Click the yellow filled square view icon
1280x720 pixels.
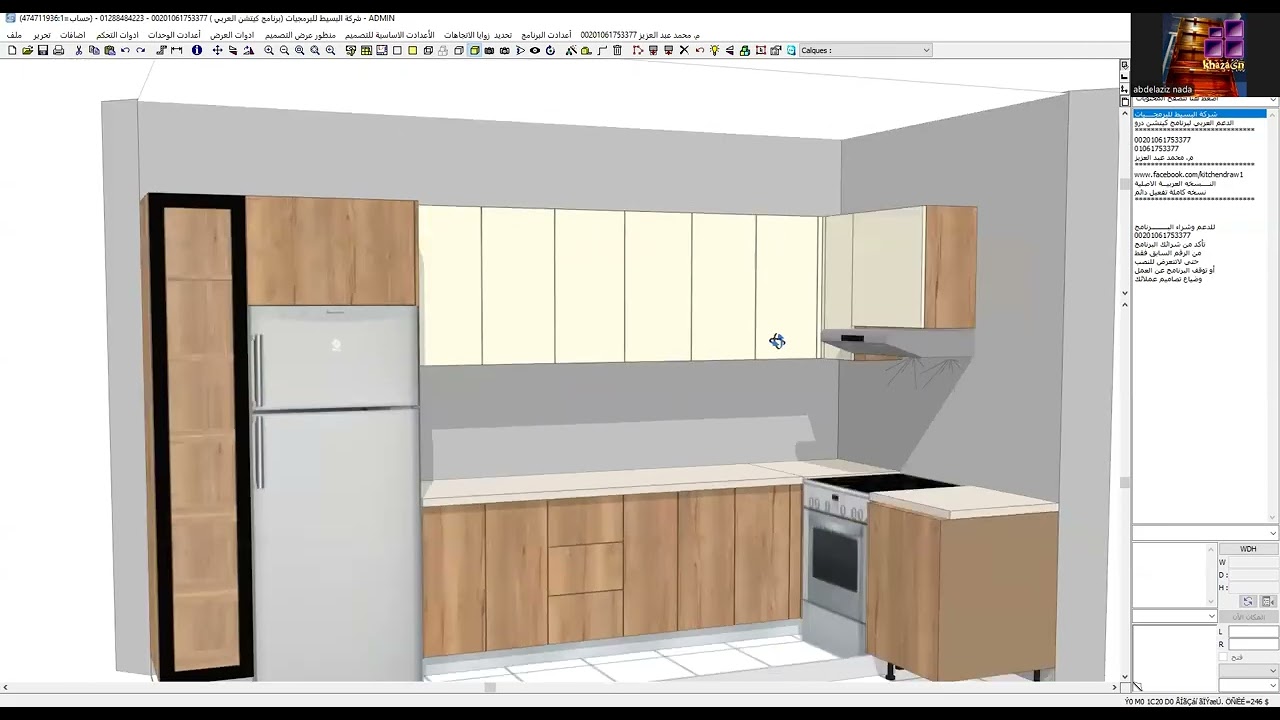click(412, 50)
